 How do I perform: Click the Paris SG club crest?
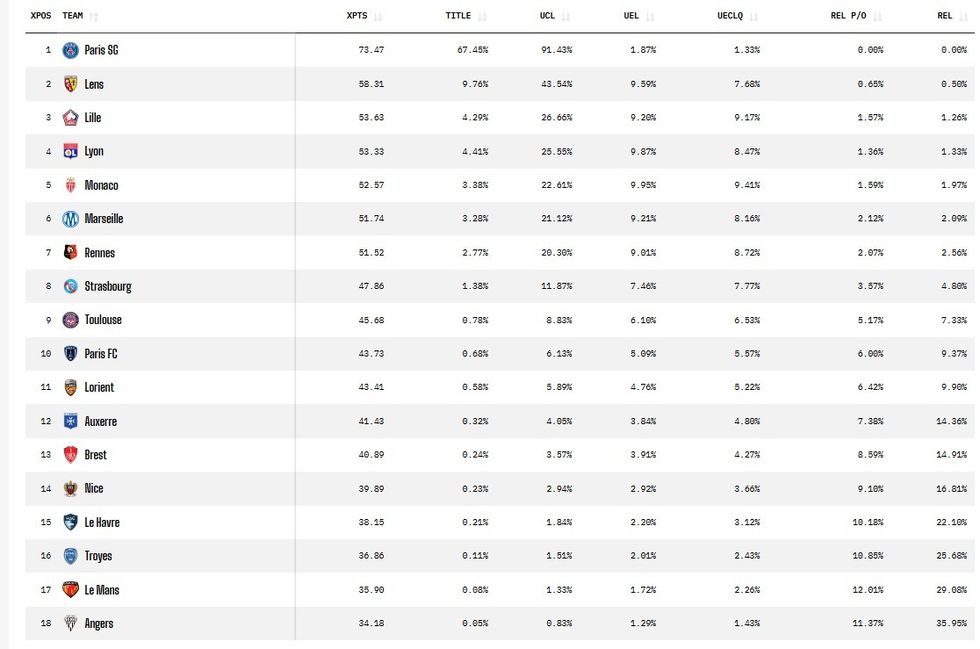click(71, 50)
